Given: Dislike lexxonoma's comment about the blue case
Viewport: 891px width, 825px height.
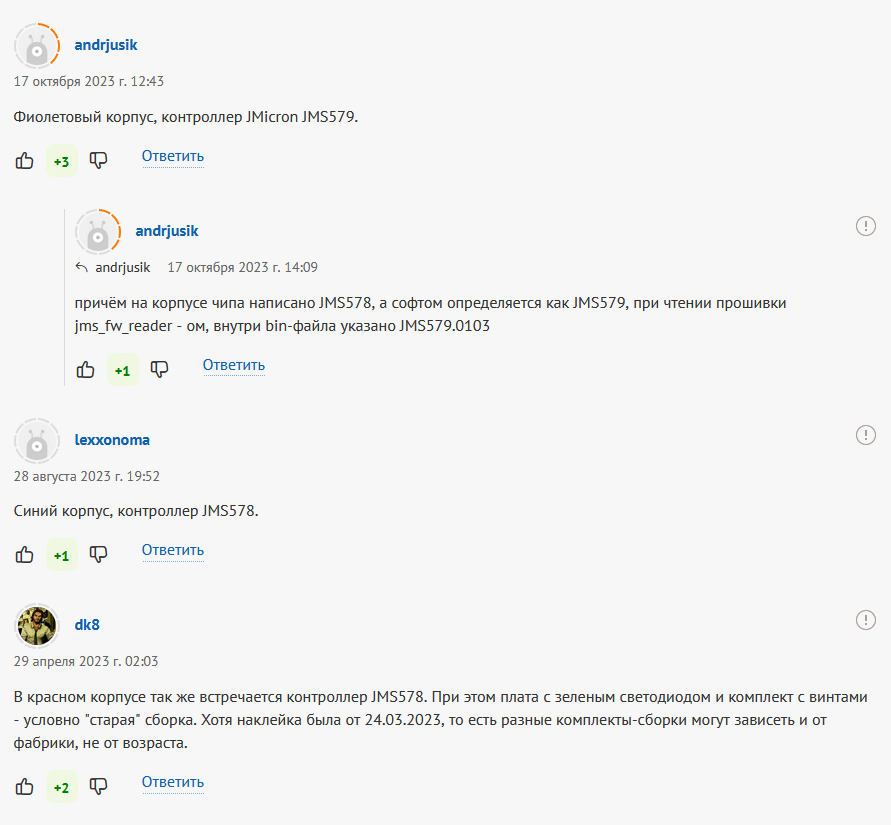Looking at the screenshot, I should click(98, 555).
